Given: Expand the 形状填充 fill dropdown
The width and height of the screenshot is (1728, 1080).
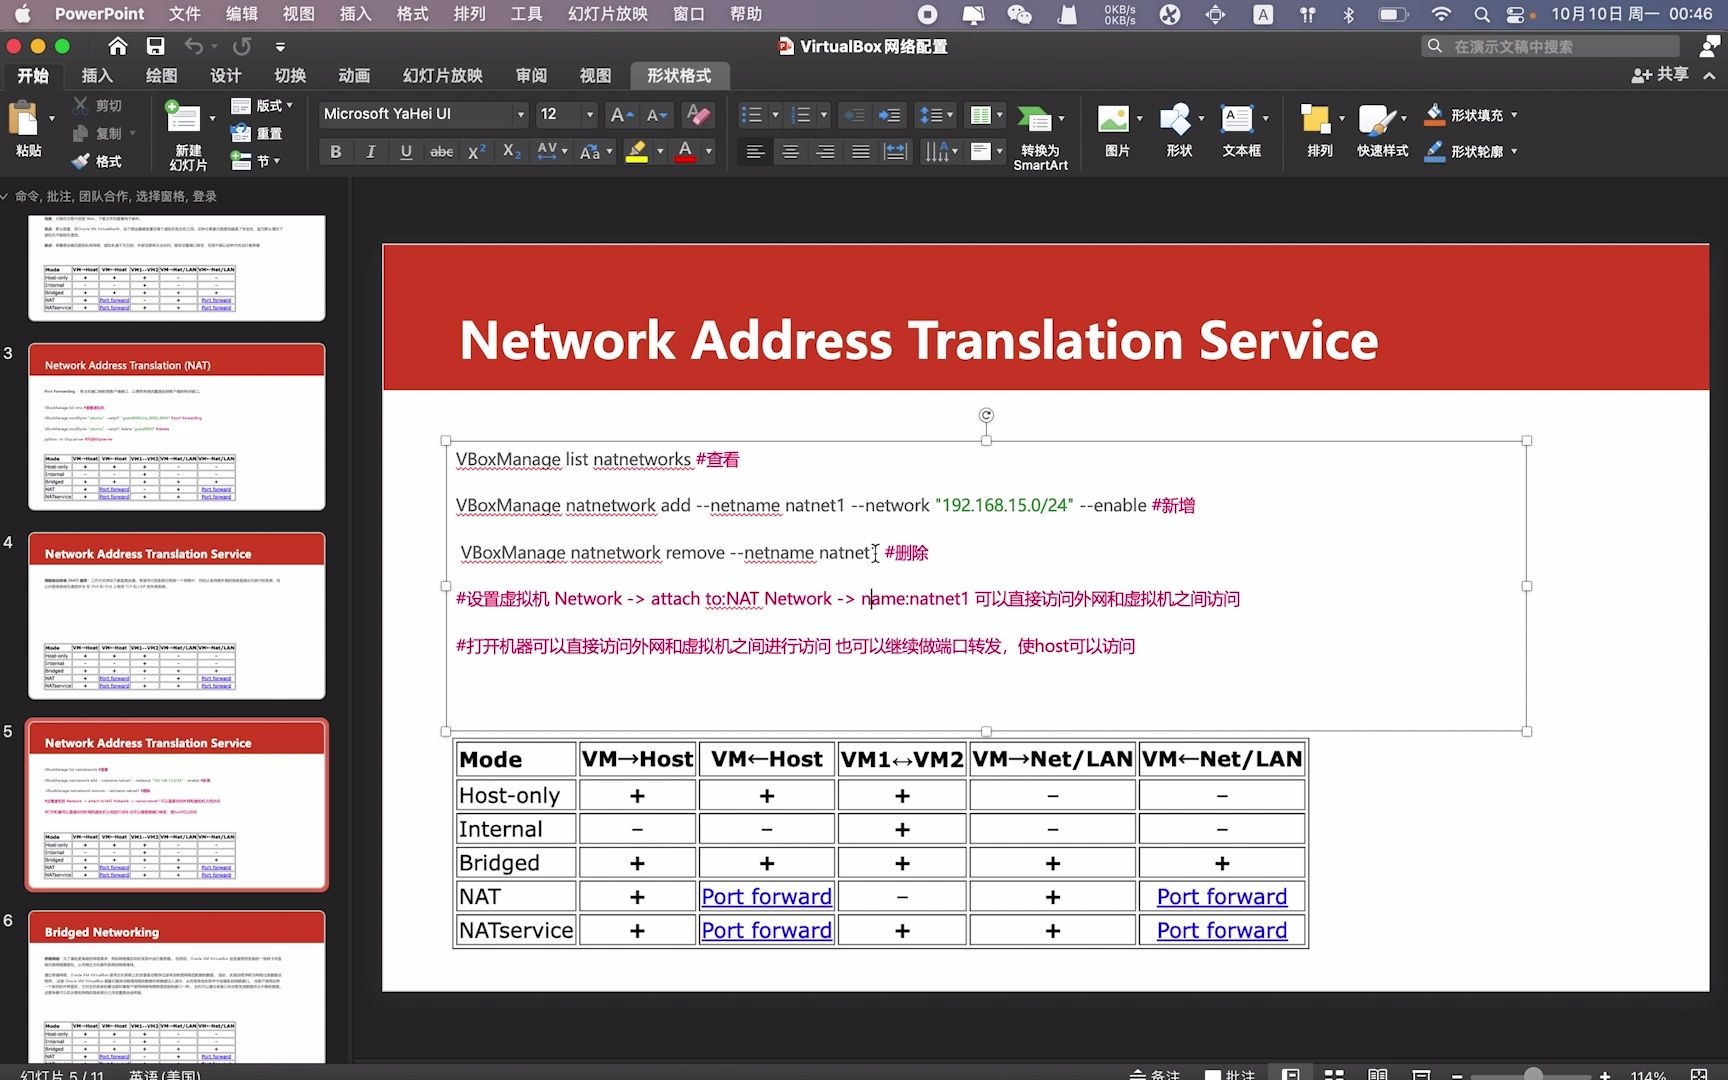Looking at the screenshot, I should click(1515, 114).
